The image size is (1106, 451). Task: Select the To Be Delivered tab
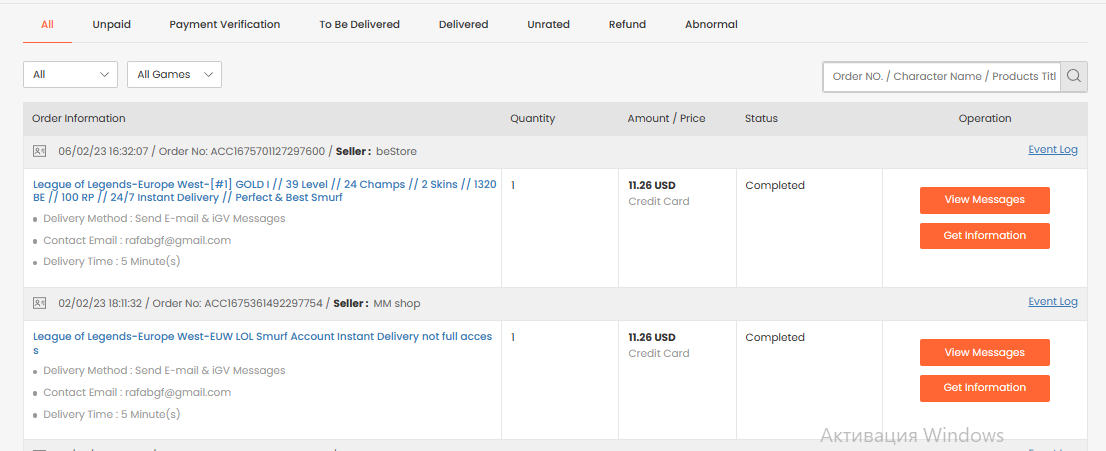pos(359,24)
